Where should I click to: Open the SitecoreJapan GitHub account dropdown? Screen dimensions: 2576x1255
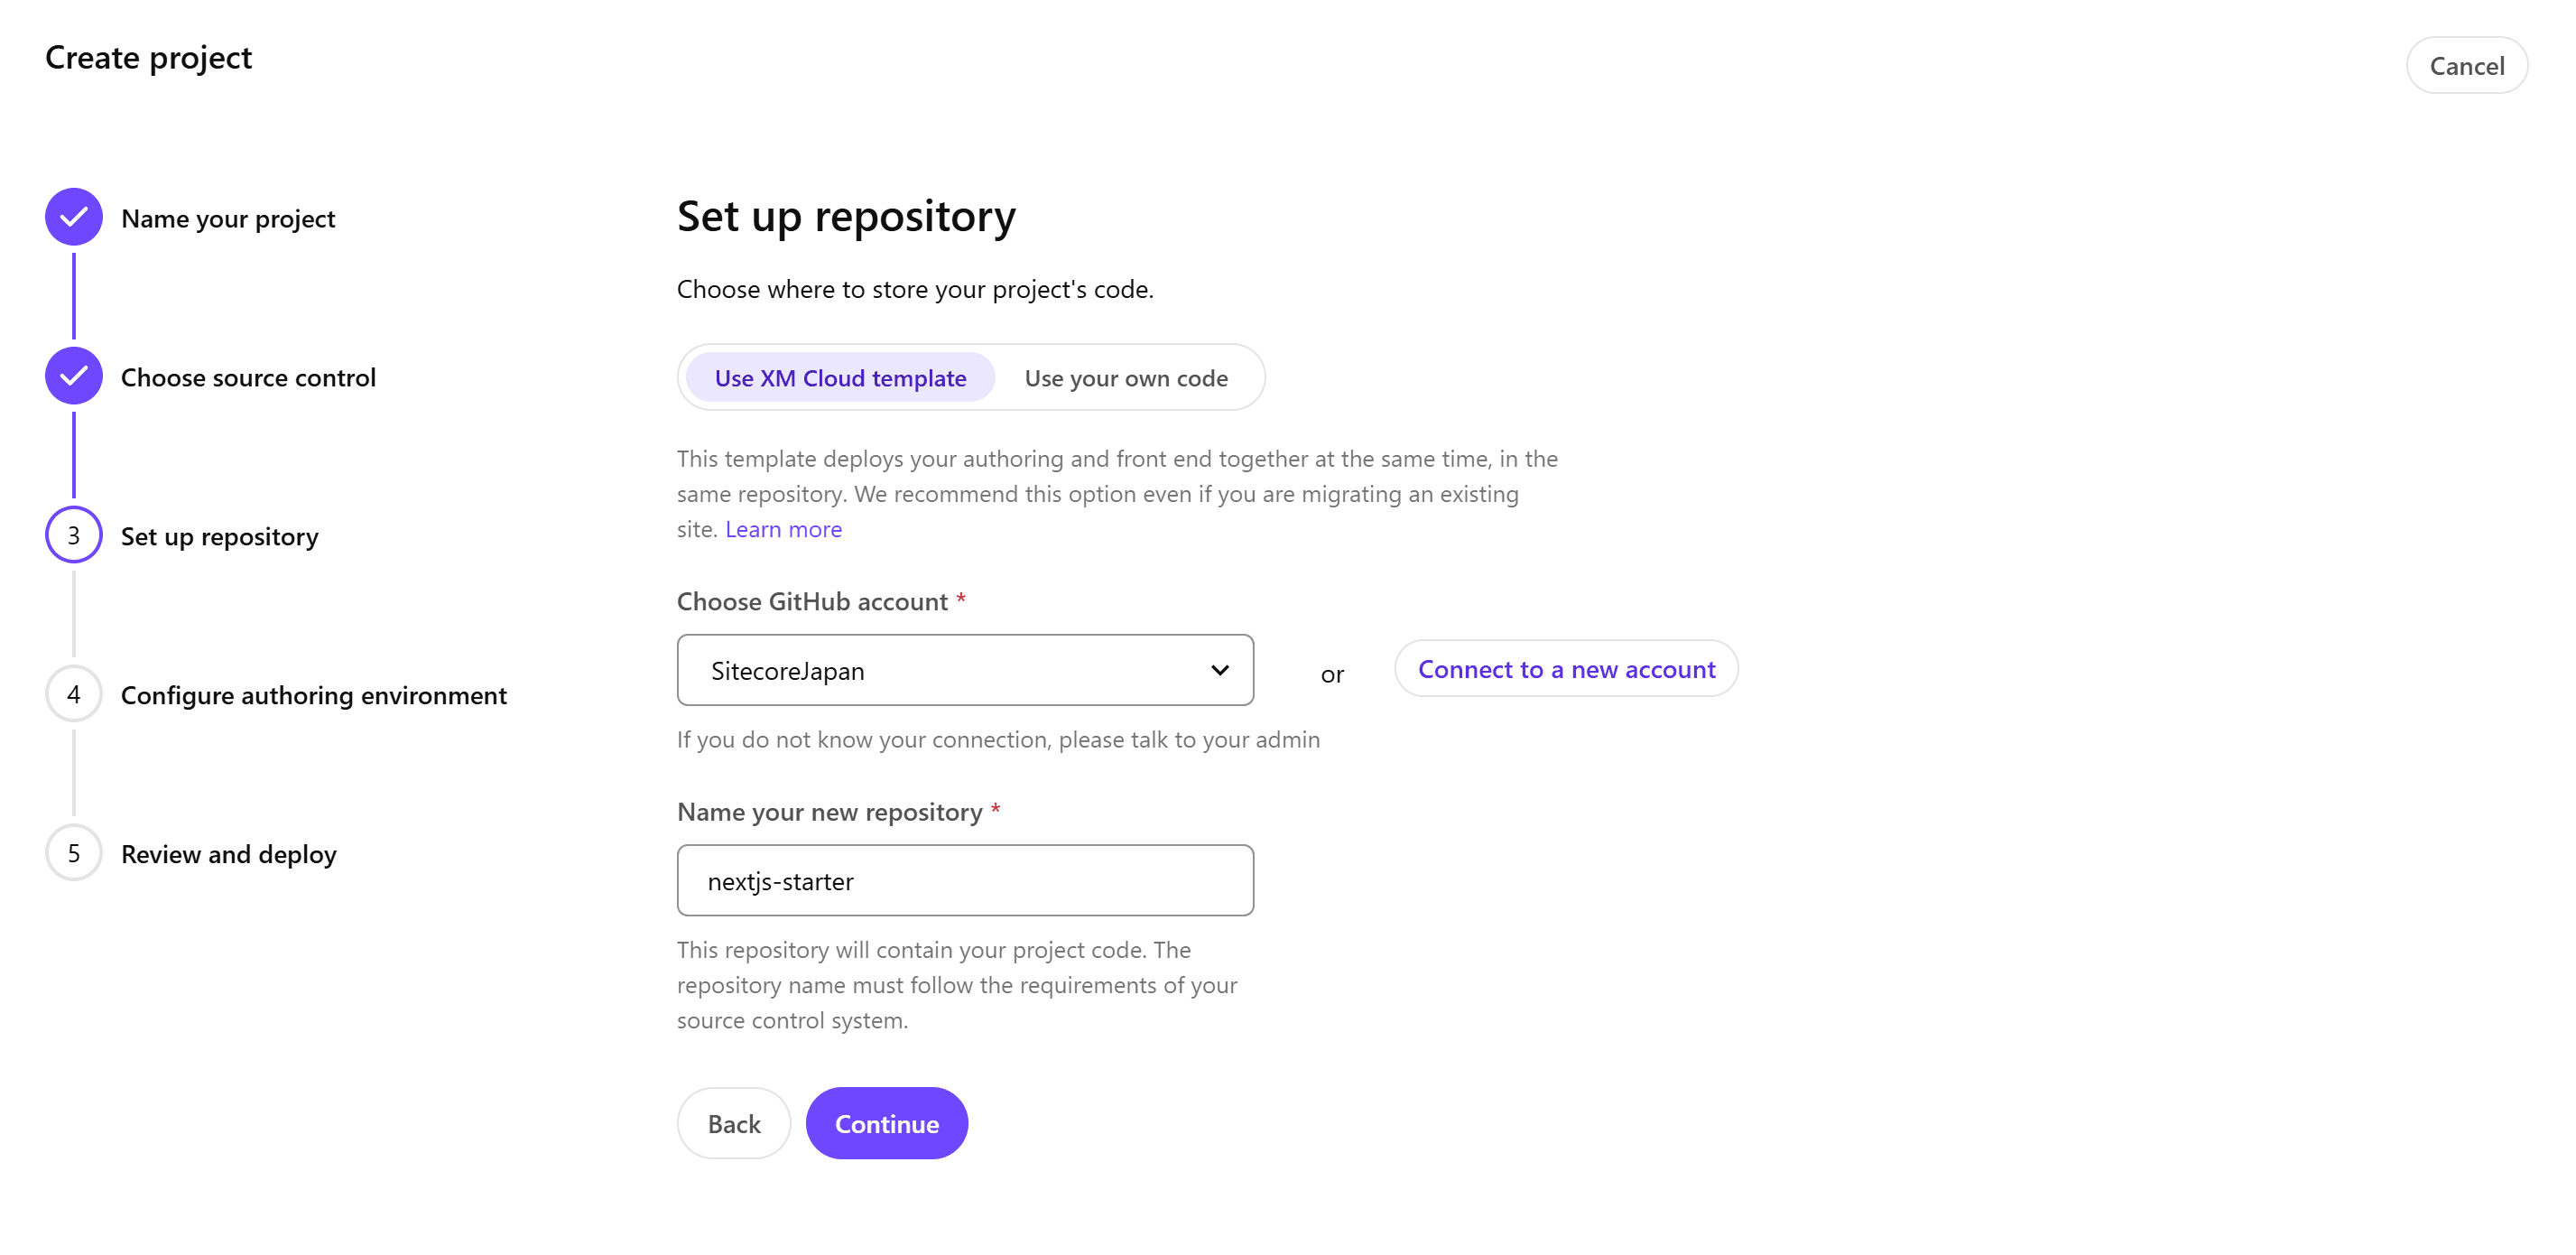[964, 670]
